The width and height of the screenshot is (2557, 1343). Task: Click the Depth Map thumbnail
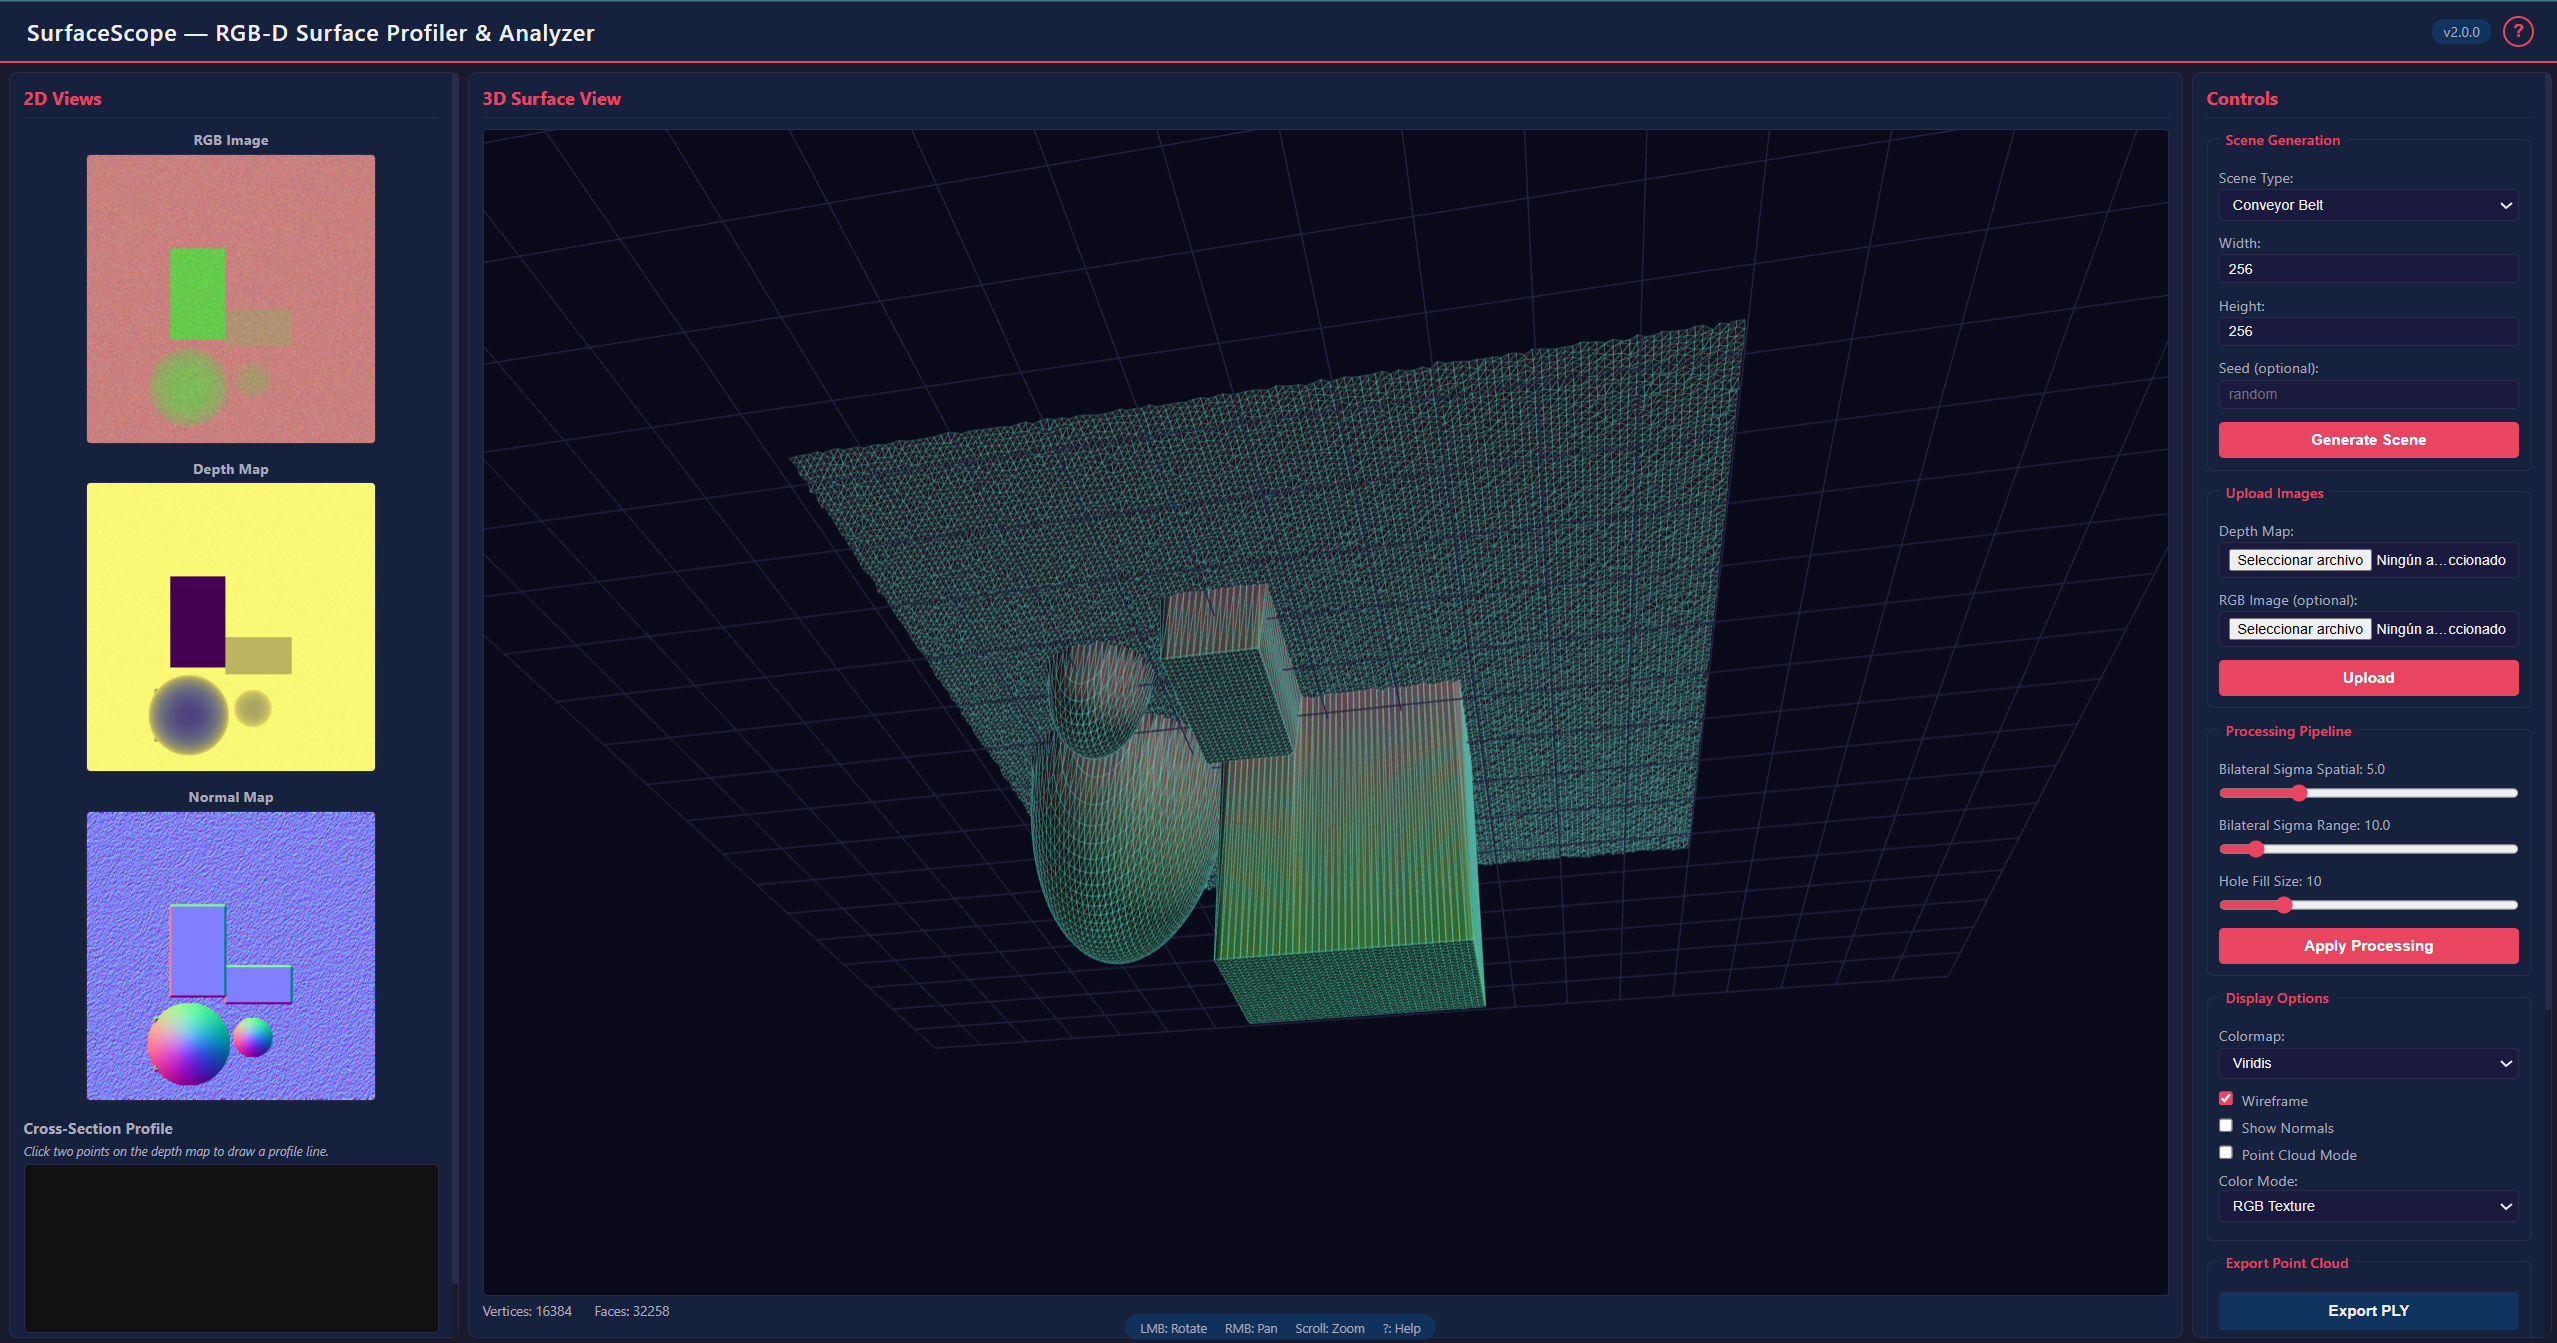[x=230, y=627]
